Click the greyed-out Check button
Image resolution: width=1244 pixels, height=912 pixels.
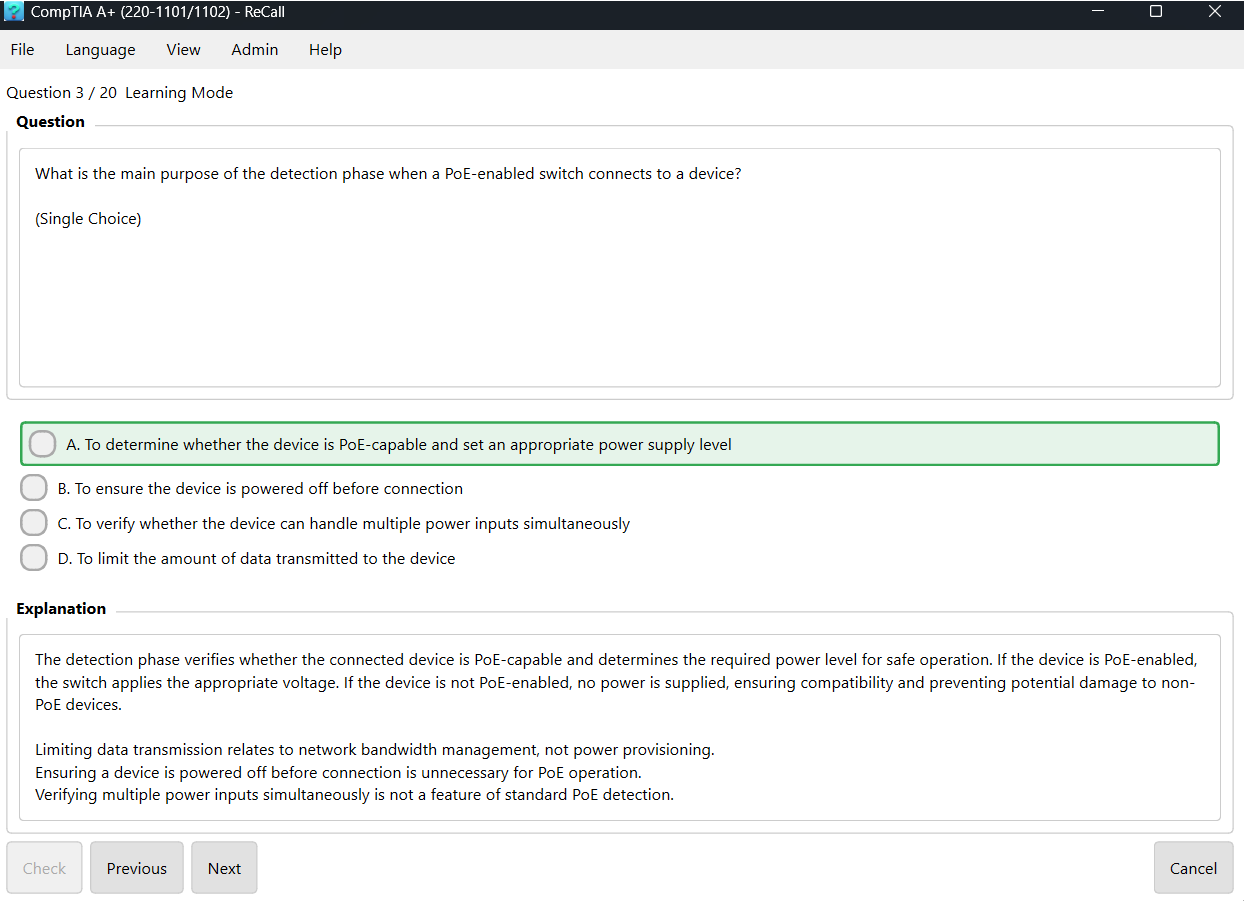pyautogui.click(x=45, y=867)
